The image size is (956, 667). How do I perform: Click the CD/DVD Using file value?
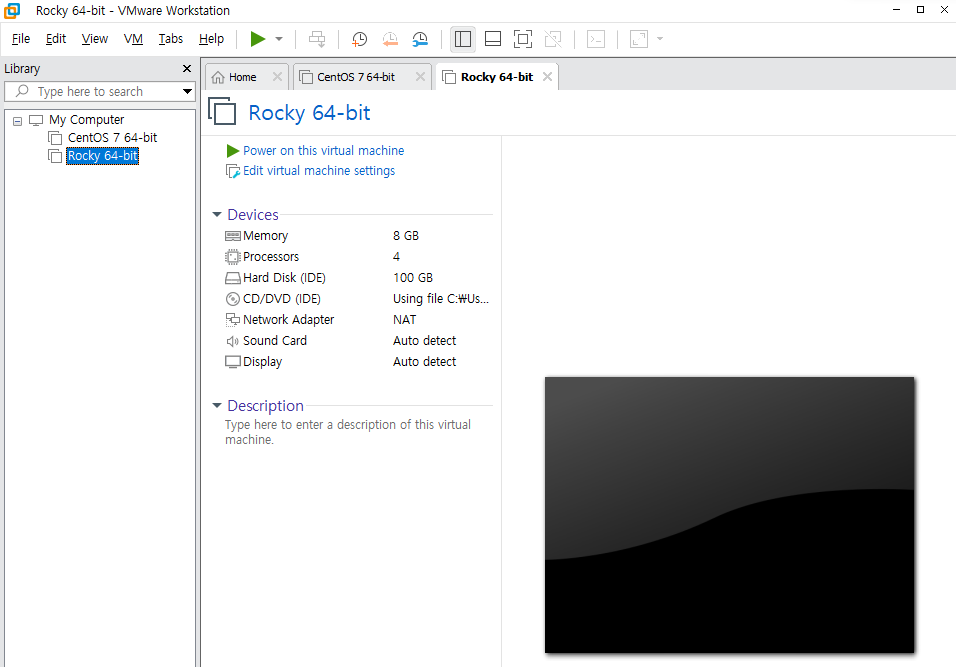tap(441, 299)
